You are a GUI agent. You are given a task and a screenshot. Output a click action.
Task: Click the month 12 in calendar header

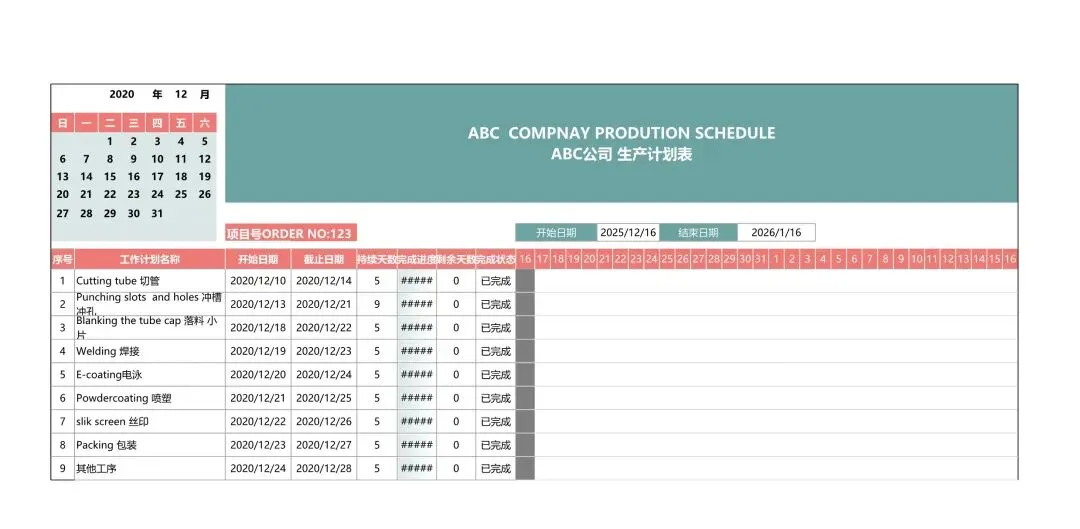click(181, 95)
